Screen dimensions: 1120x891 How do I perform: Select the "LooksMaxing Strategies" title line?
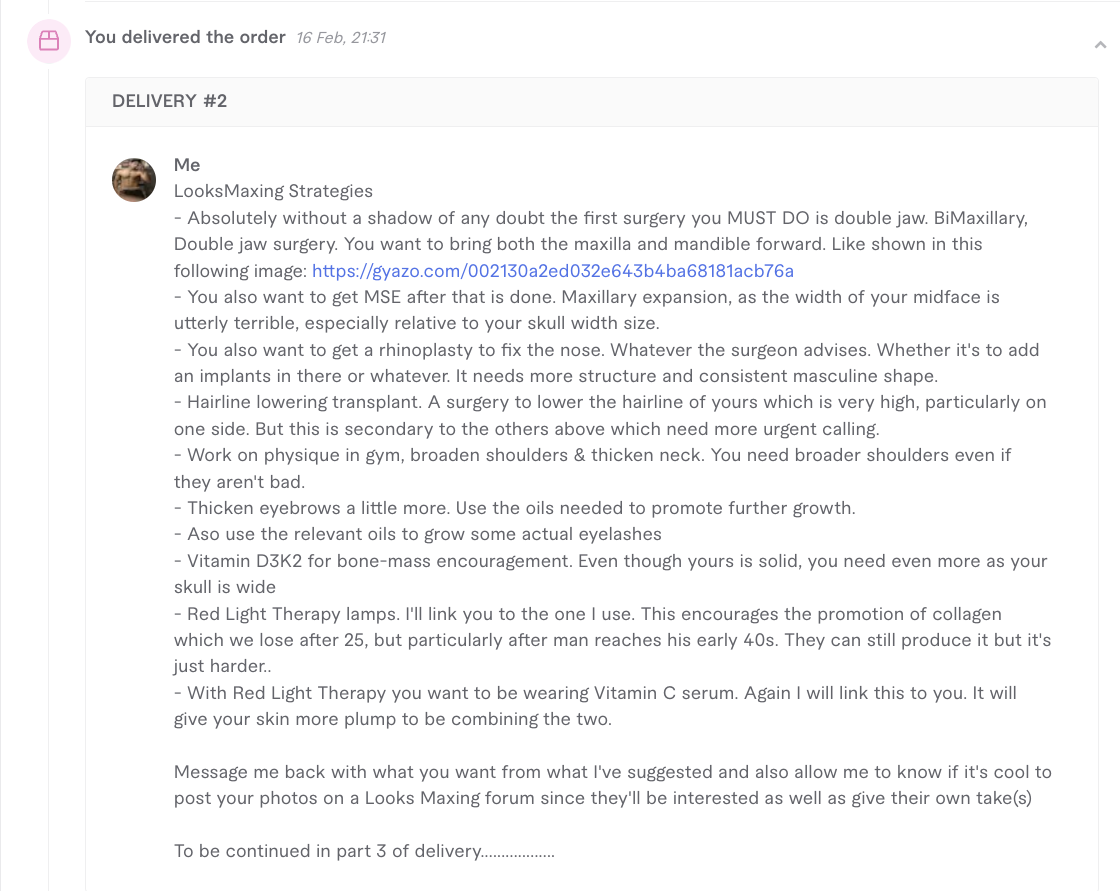click(x=274, y=191)
